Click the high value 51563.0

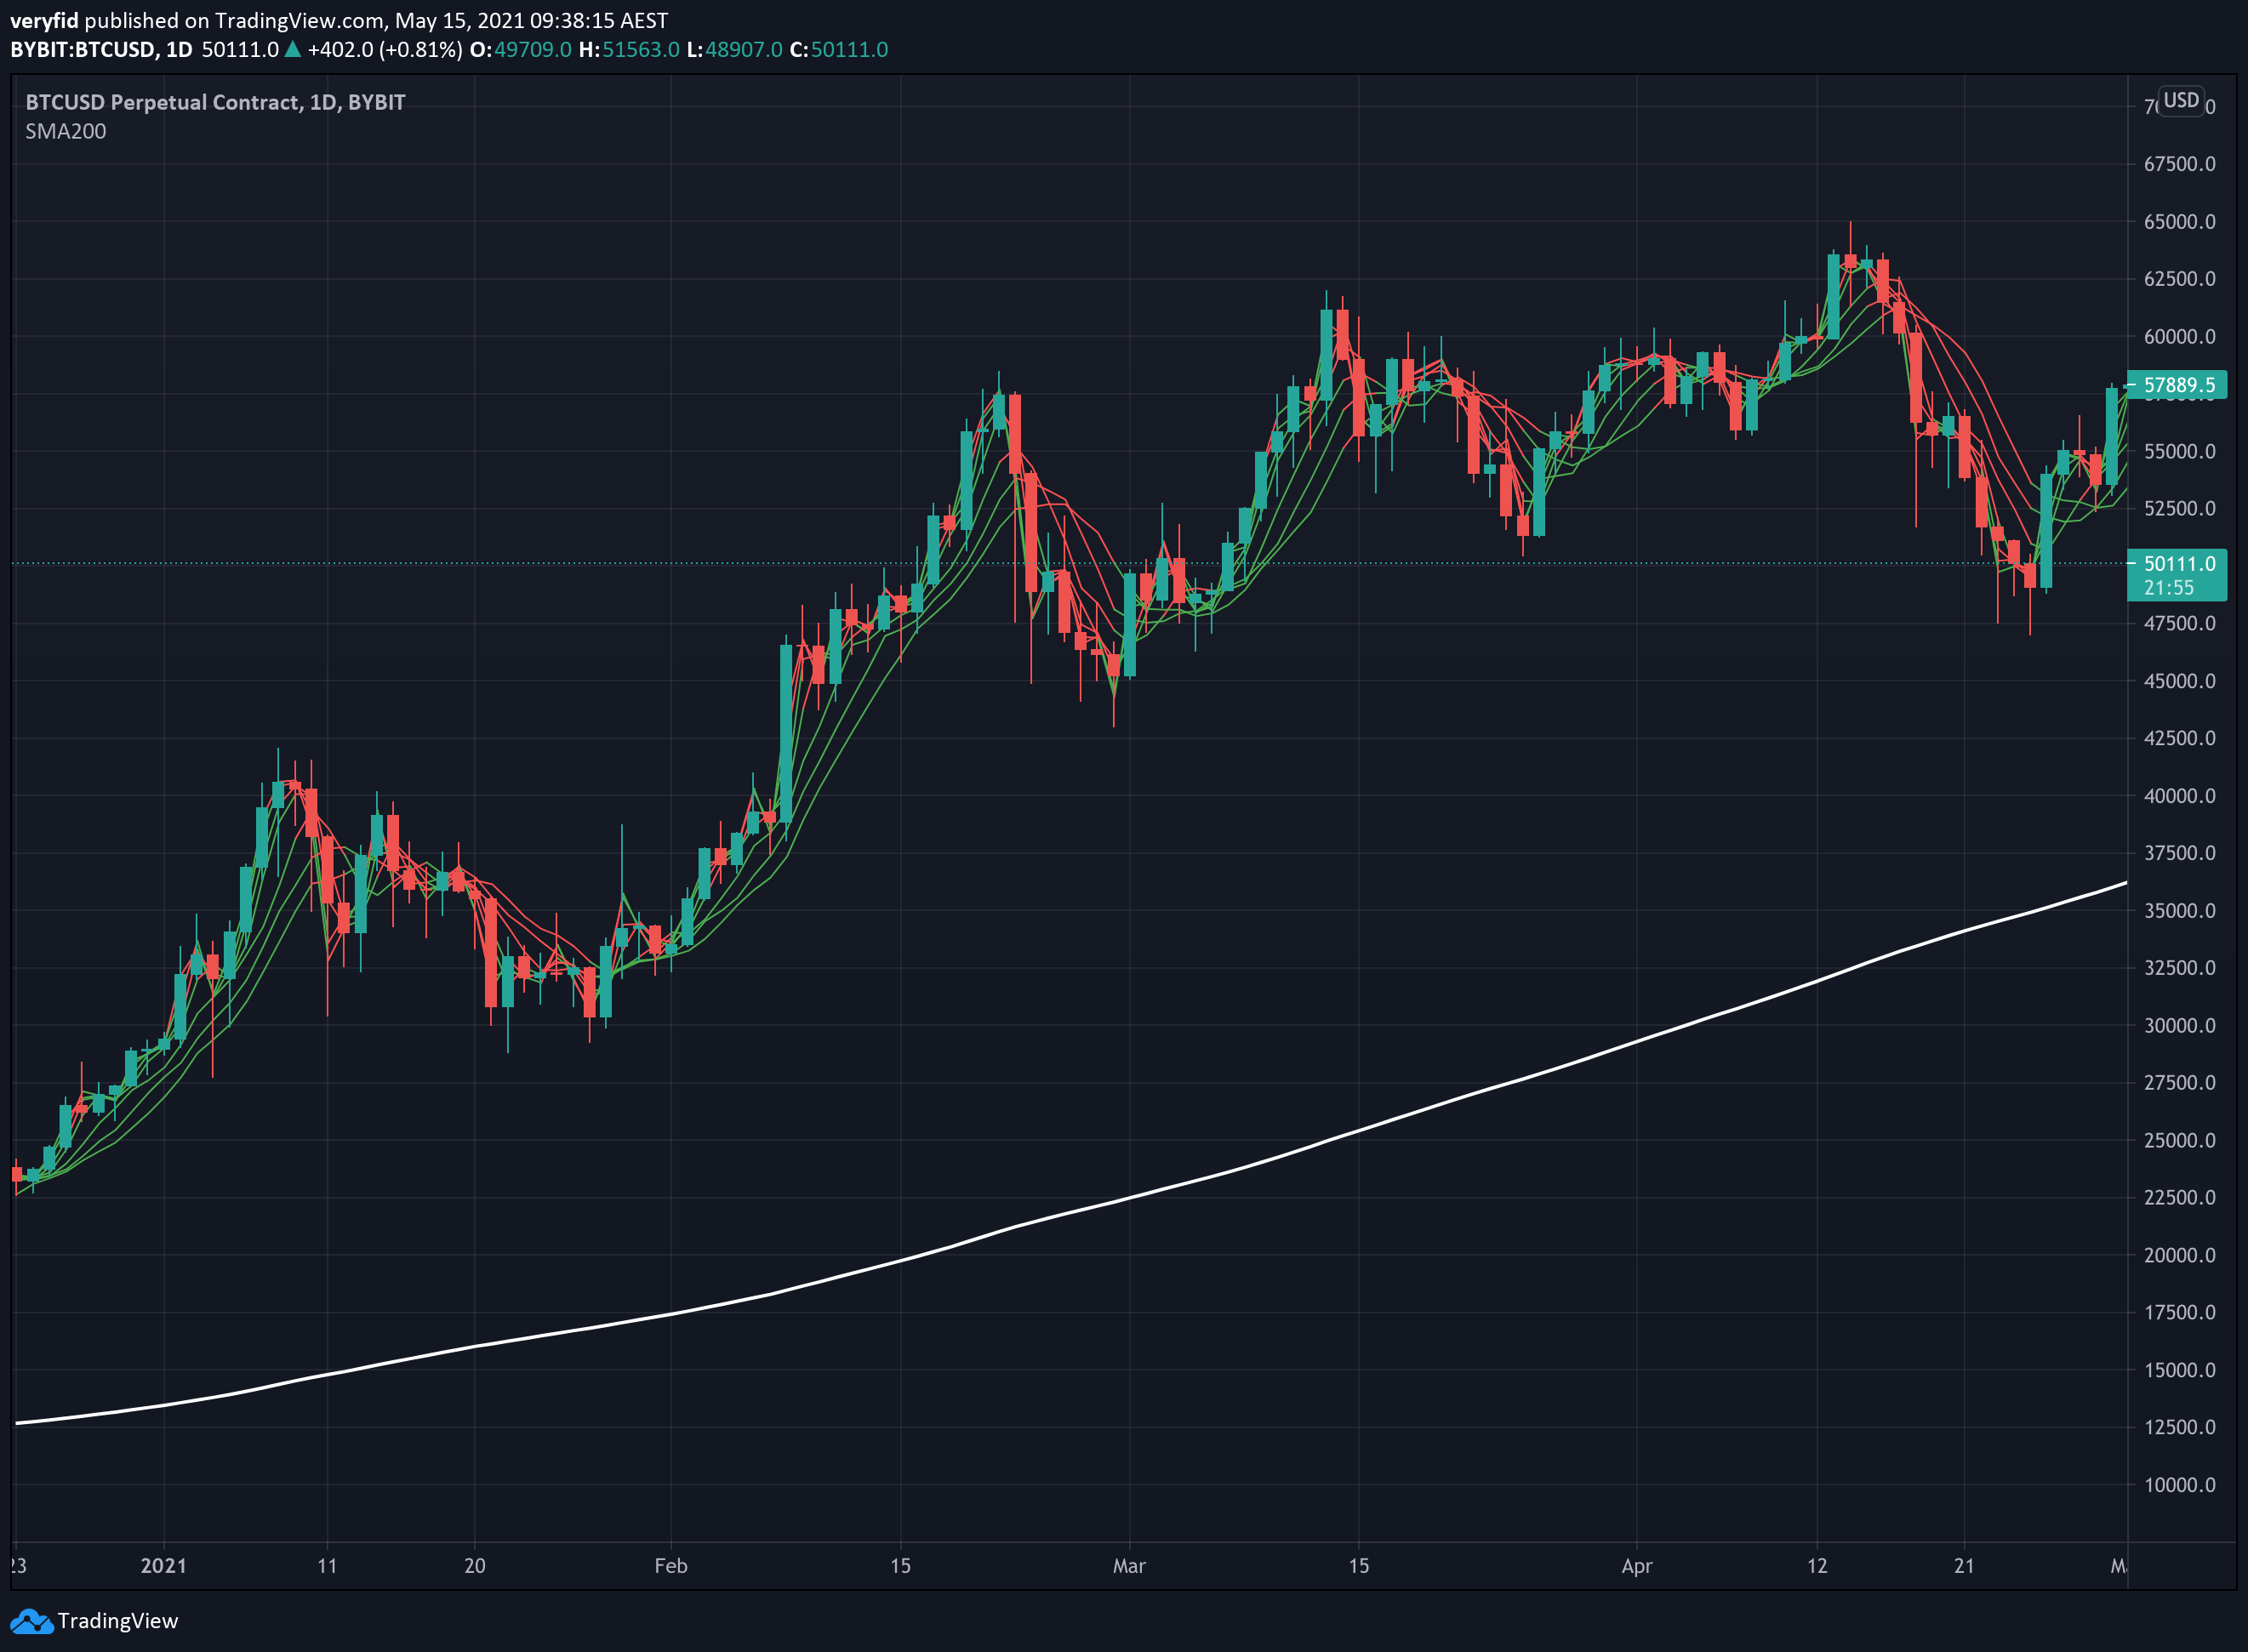point(640,49)
